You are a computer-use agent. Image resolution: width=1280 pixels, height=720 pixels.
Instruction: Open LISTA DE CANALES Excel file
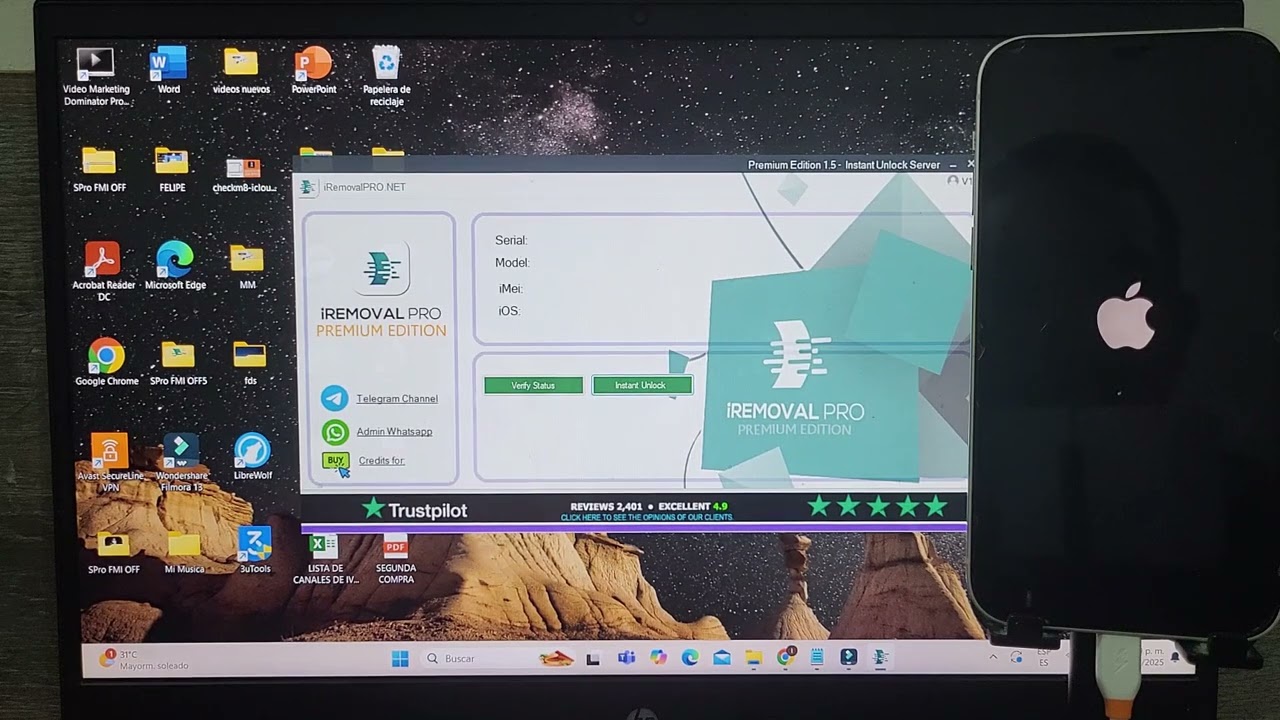pyautogui.click(x=324, y=559)
